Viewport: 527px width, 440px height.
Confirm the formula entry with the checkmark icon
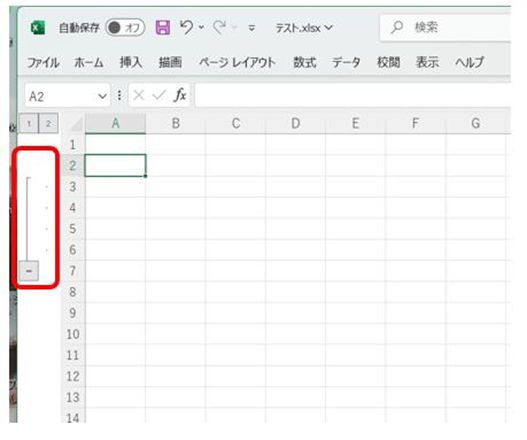[159, 95]
